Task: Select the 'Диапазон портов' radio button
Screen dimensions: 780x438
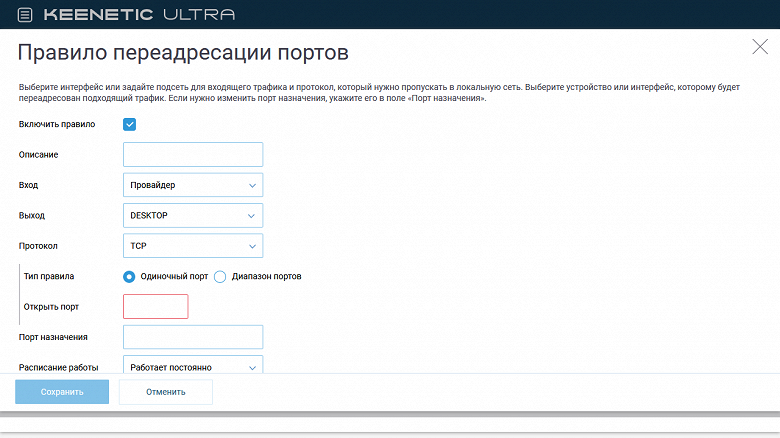Action: click(x=220, y=277)
